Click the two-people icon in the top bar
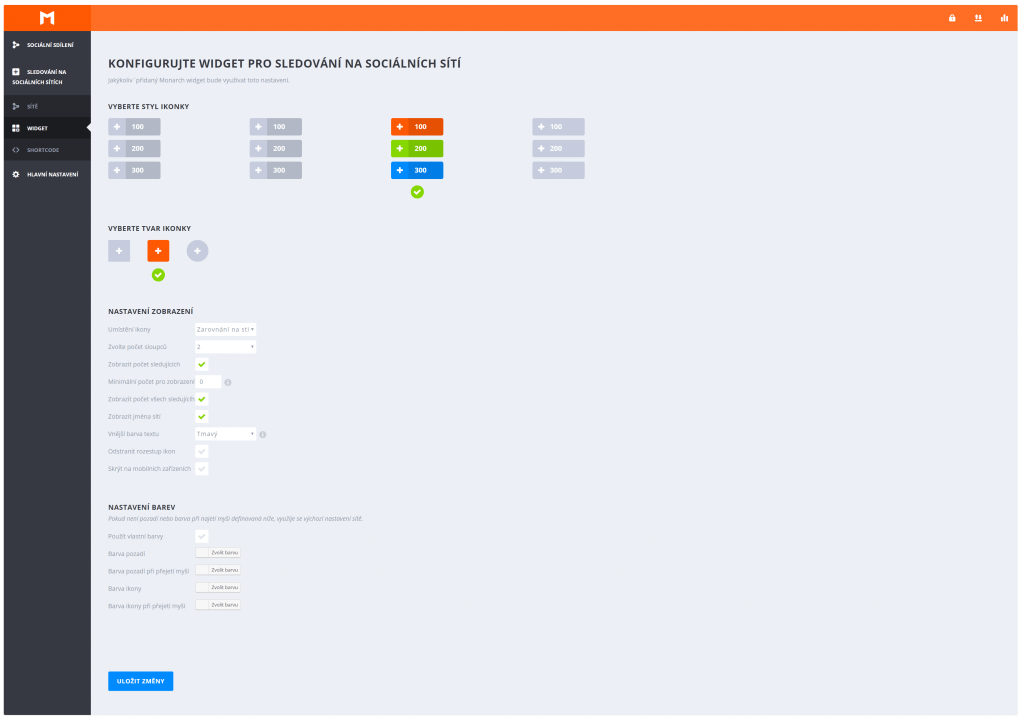This screenshot has width=1024, height=719. (978, 18)
